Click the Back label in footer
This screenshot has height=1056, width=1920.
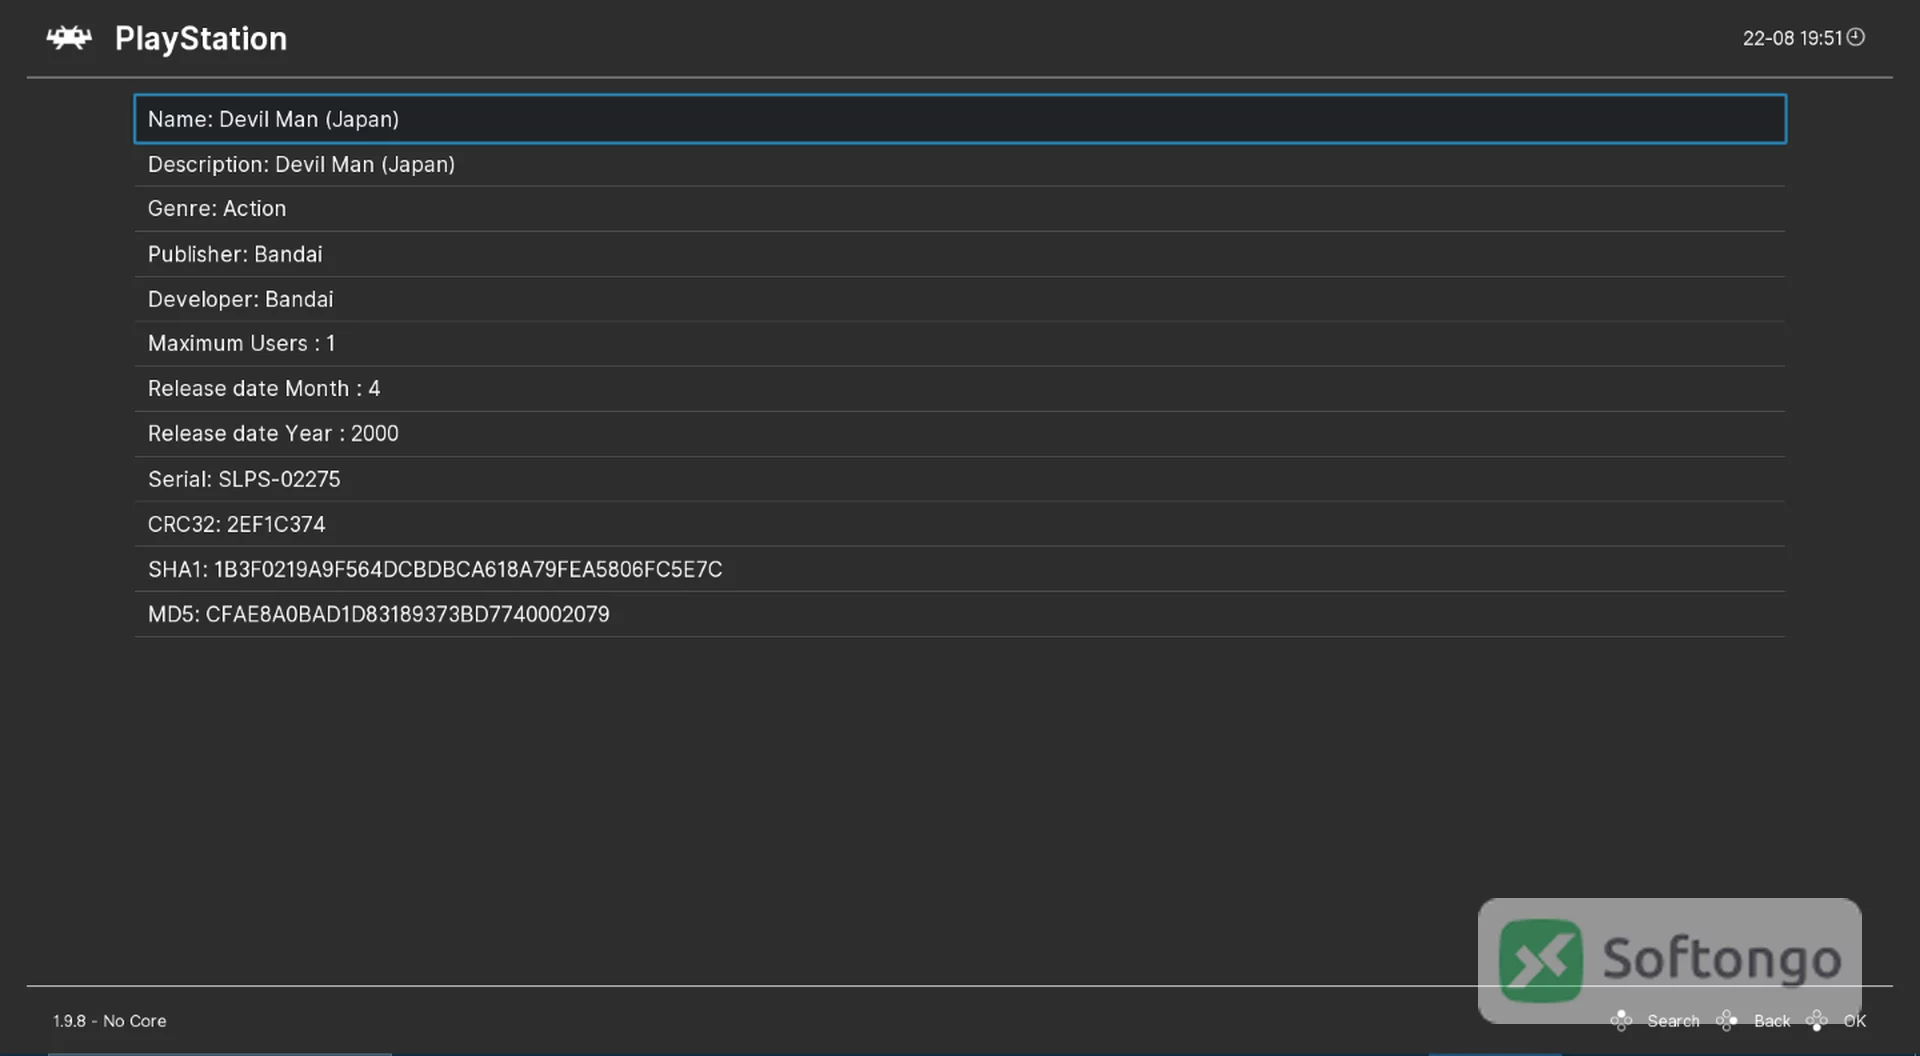coord(1772,1021)
